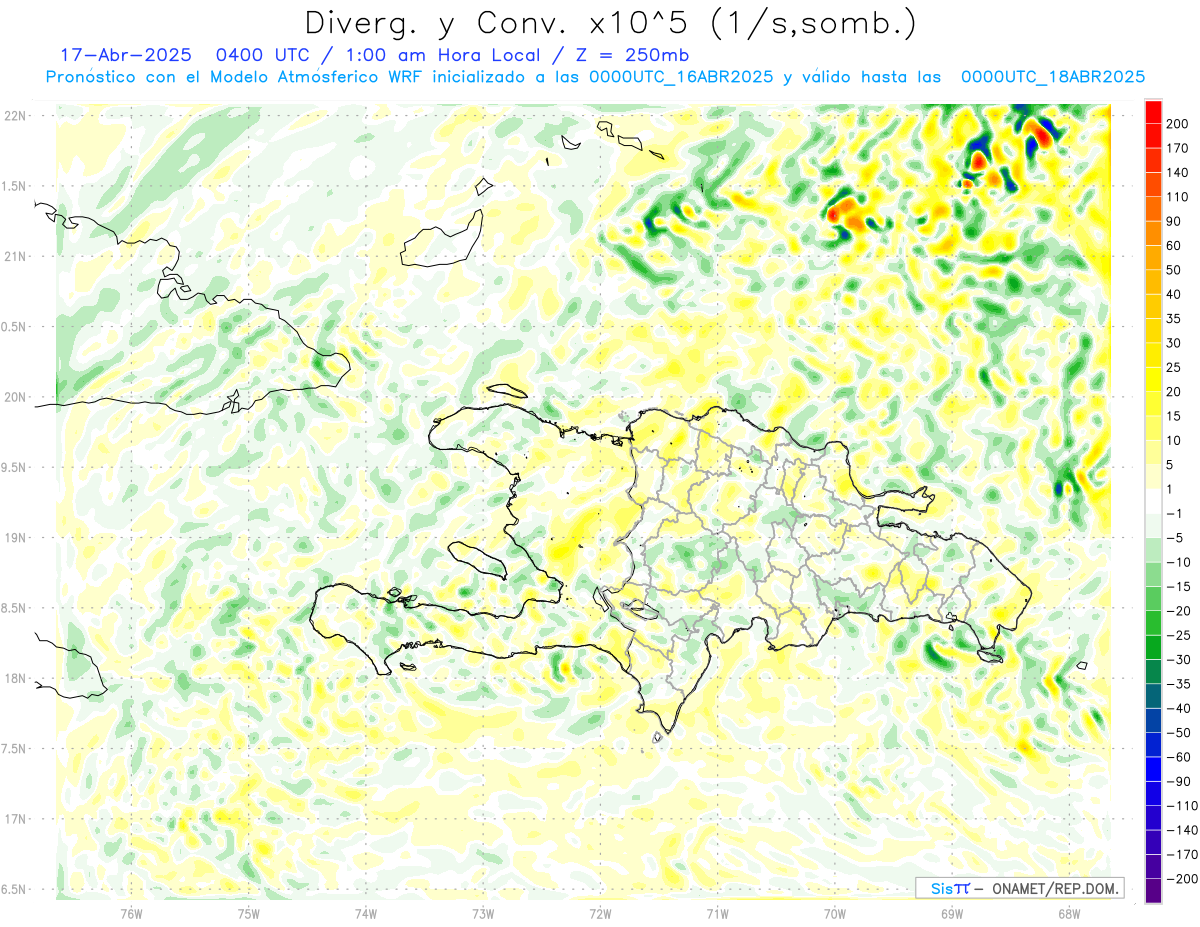
Task: Select the '17N' latitude label
Action: (x=16, y=819)
